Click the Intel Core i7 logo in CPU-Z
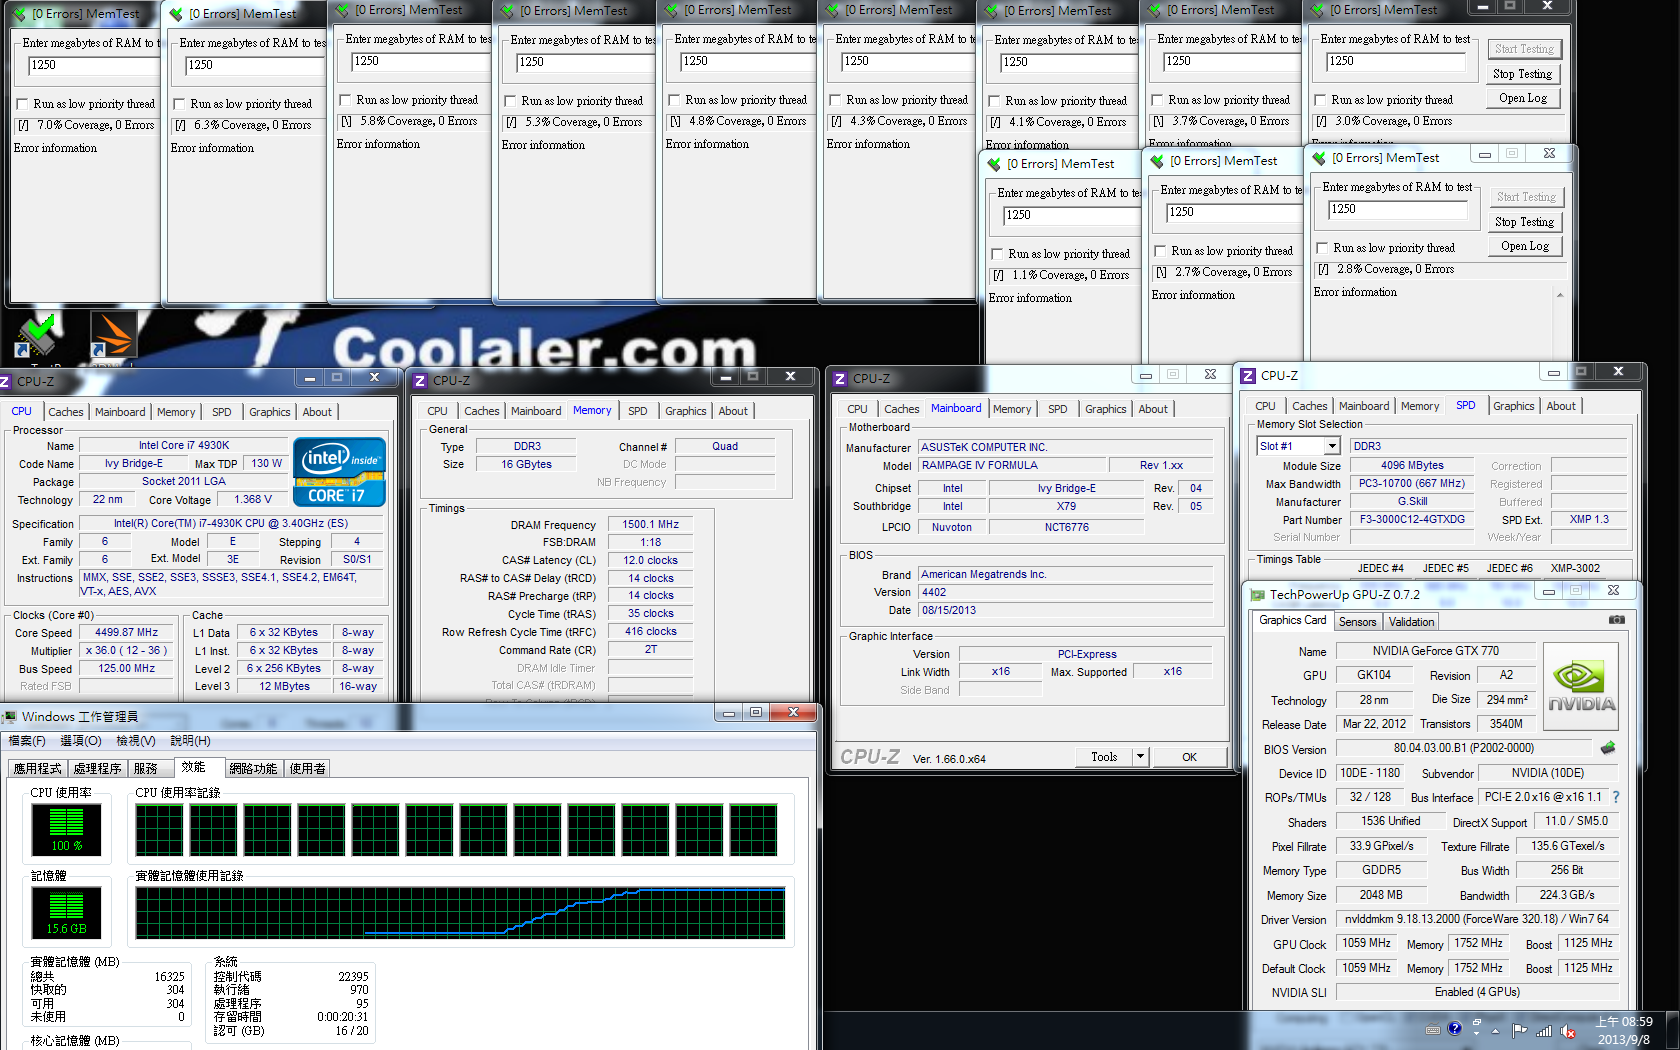 tap(339, 471)
